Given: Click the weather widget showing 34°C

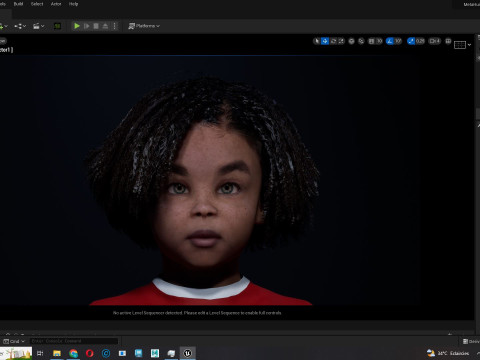Looking at the screenshot, I should coord(448,353).
